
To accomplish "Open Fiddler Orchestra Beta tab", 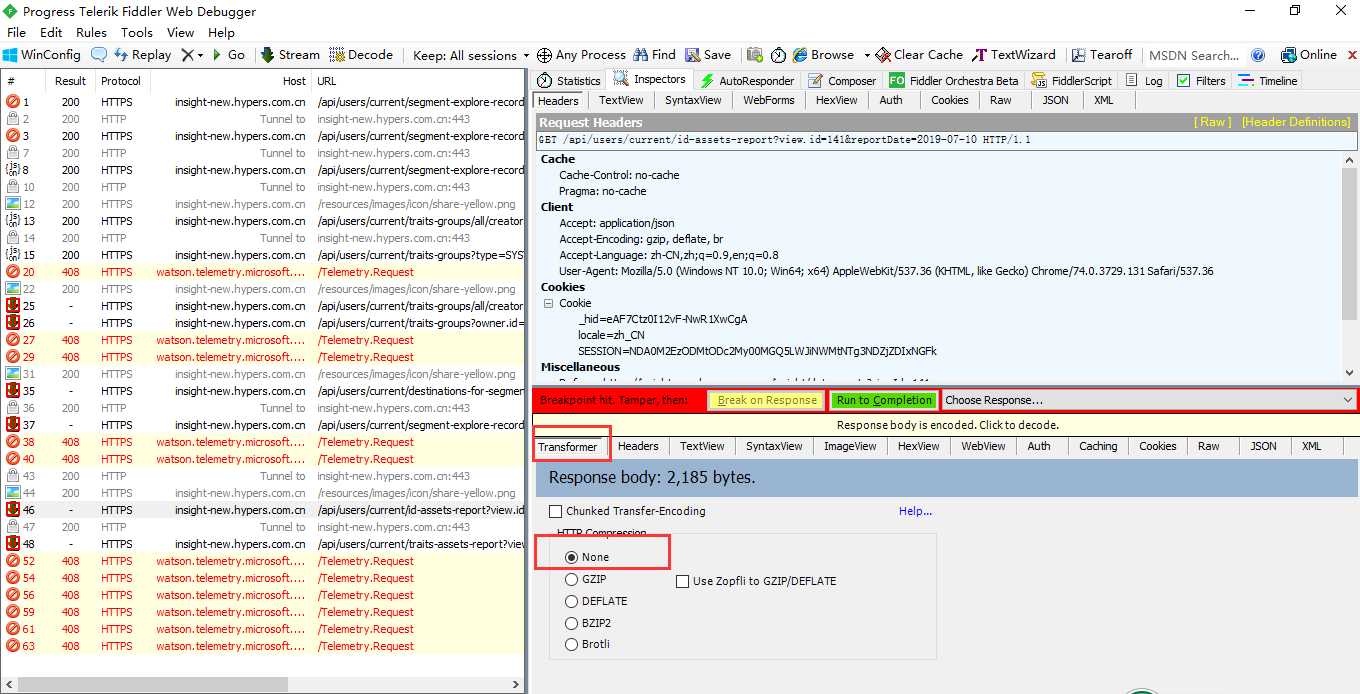I will [954, 80].
